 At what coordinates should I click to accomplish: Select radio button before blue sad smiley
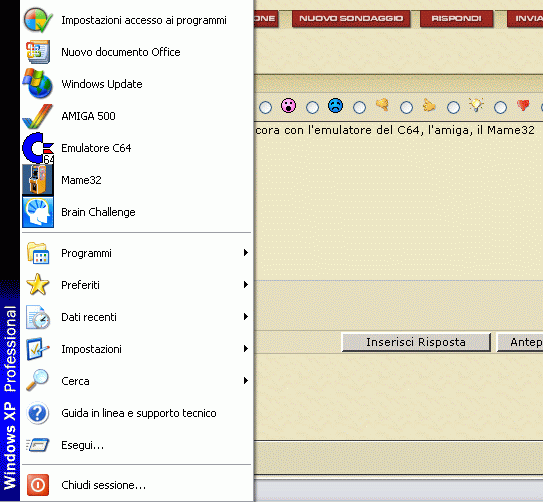click(x=312, y=107)
